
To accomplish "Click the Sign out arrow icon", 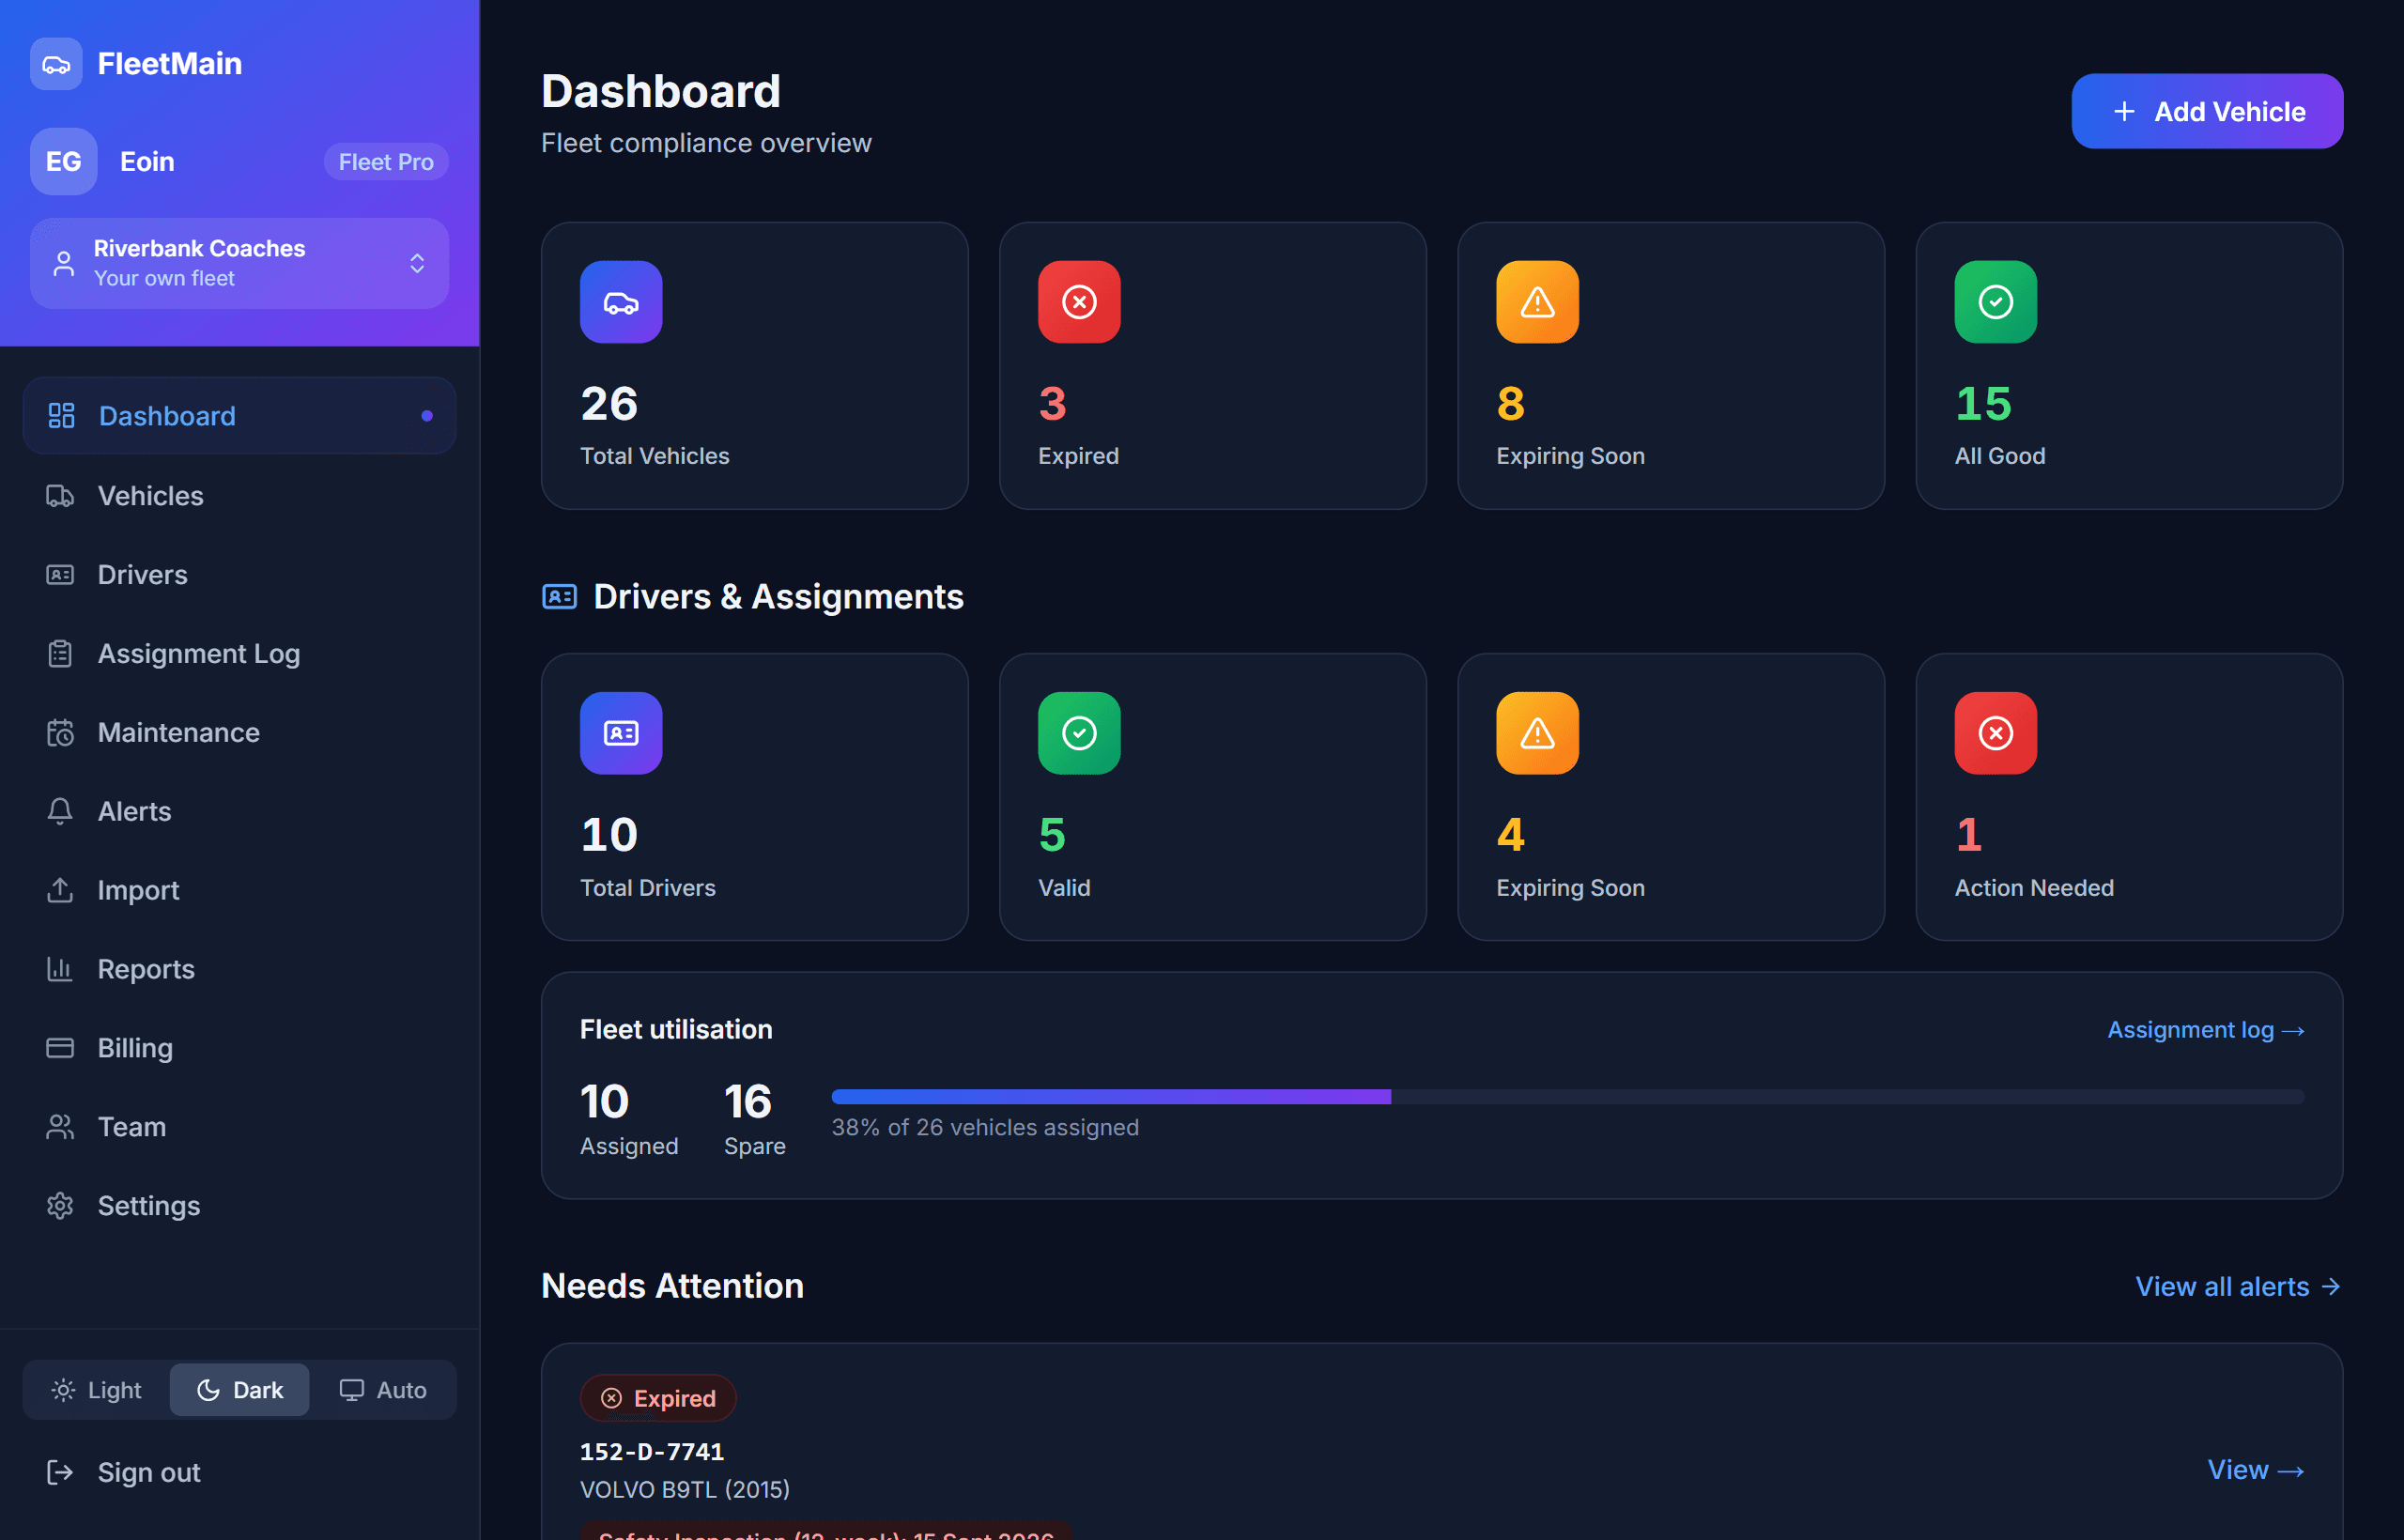I will tap(60, 1472).
